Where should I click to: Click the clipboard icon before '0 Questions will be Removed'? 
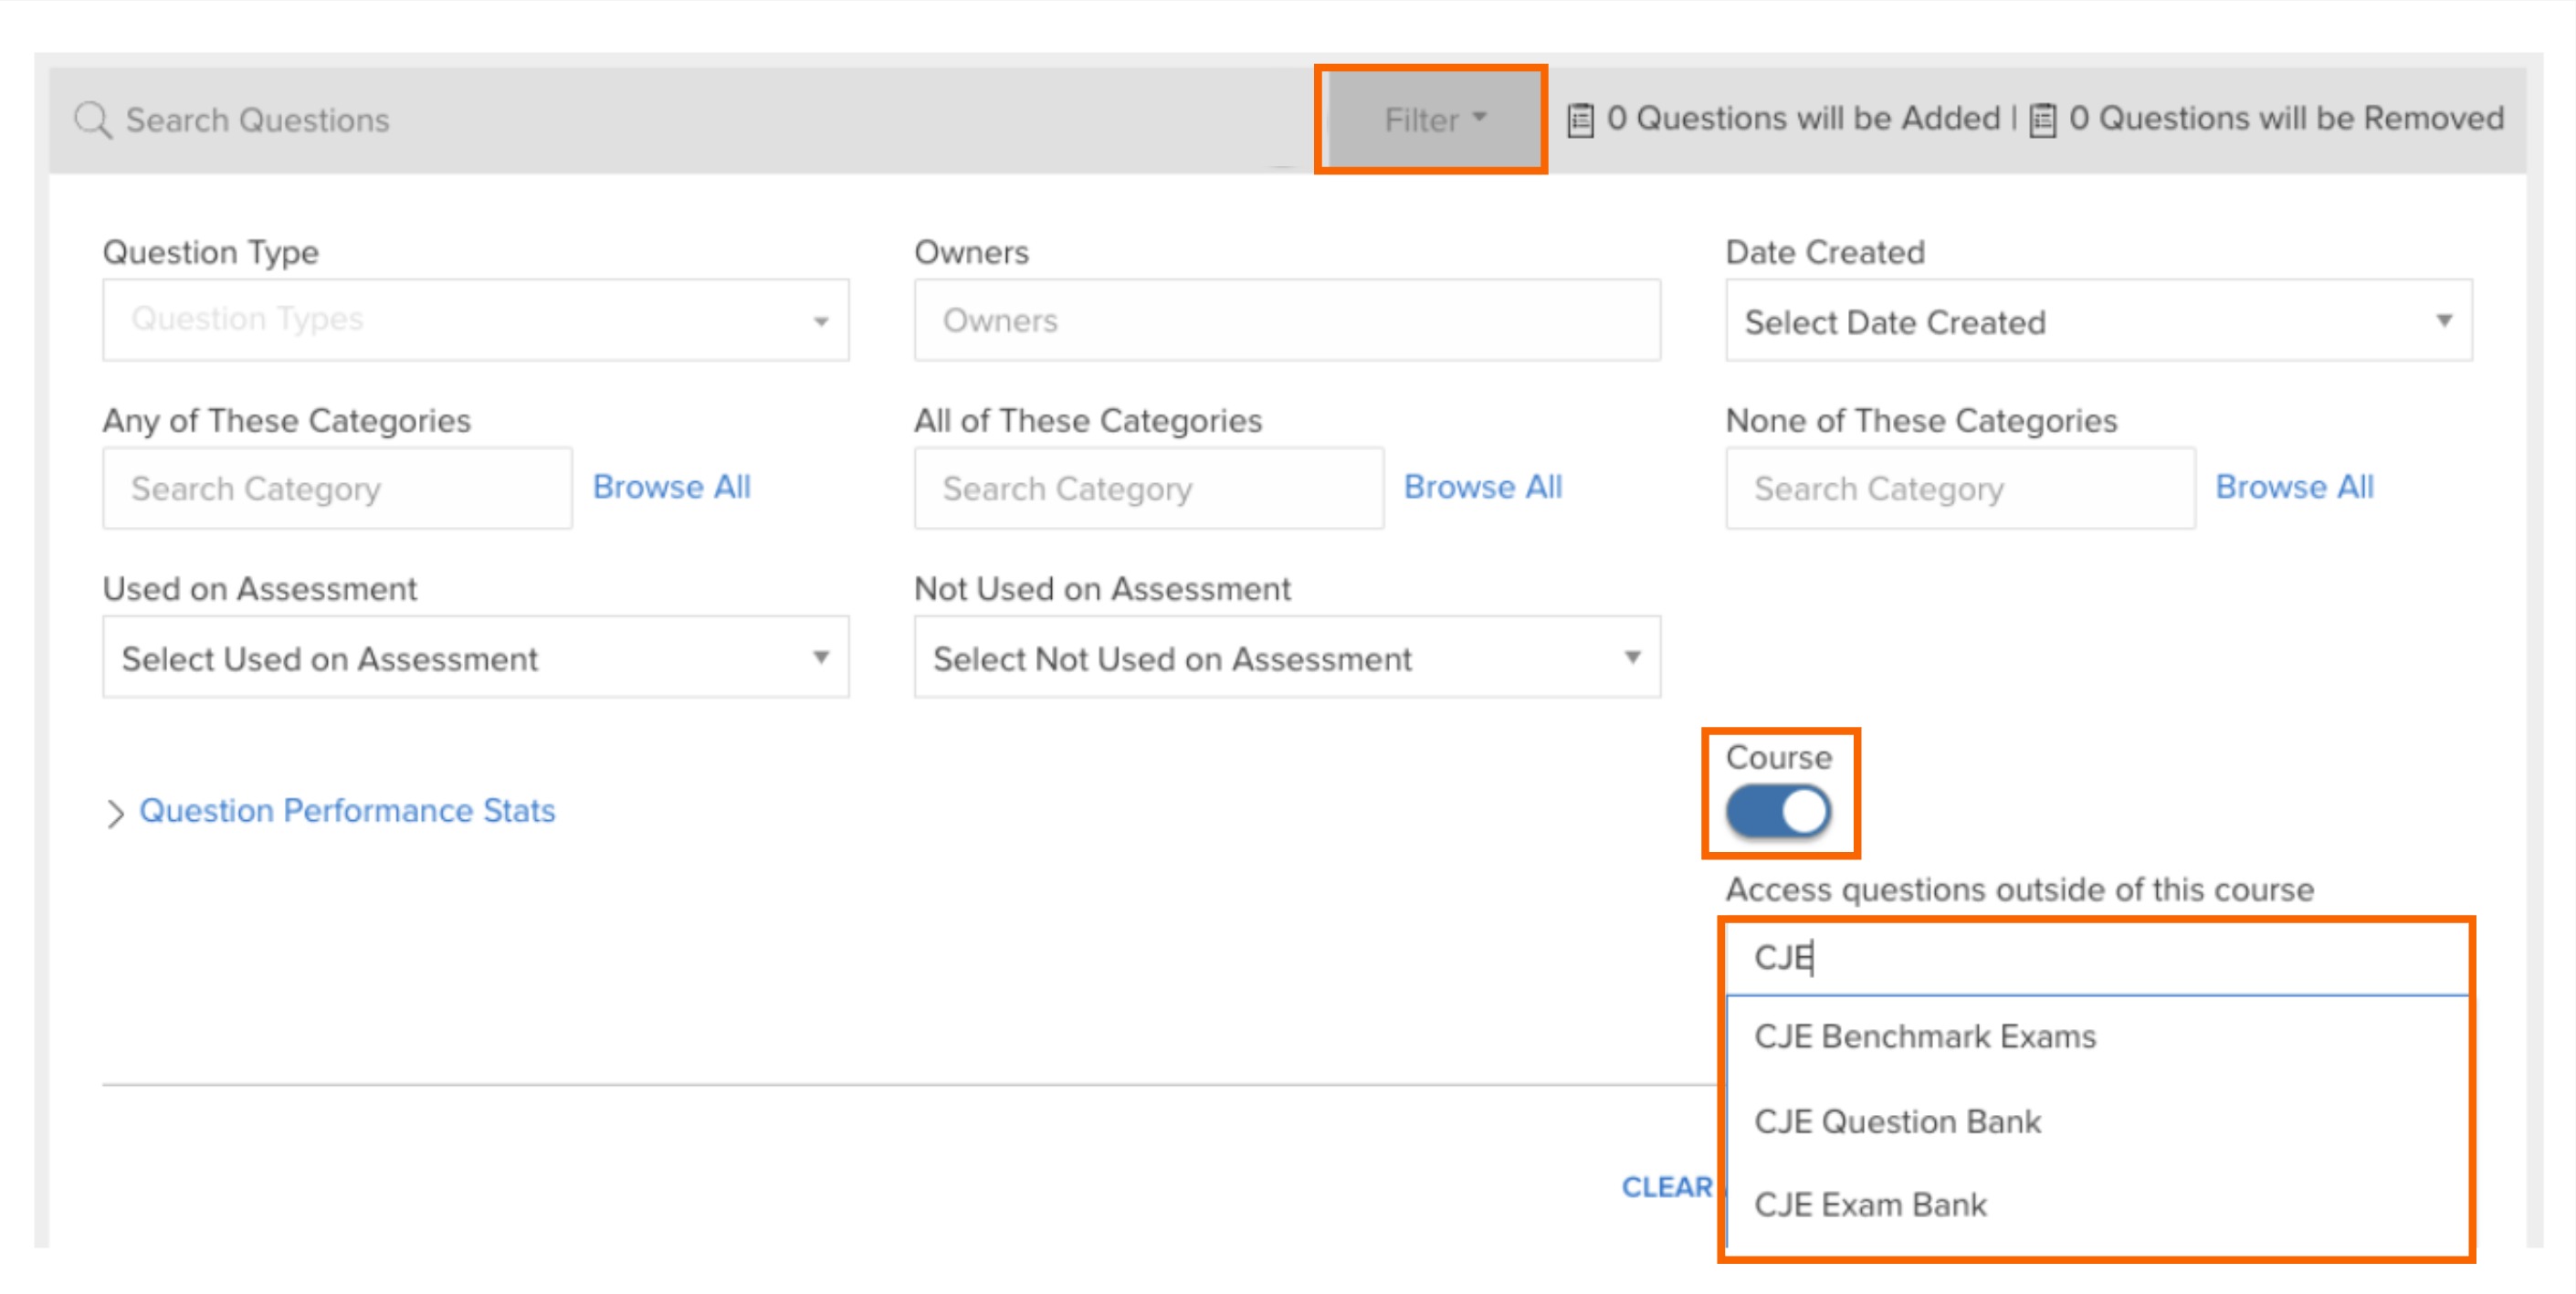click(2043, 117)
